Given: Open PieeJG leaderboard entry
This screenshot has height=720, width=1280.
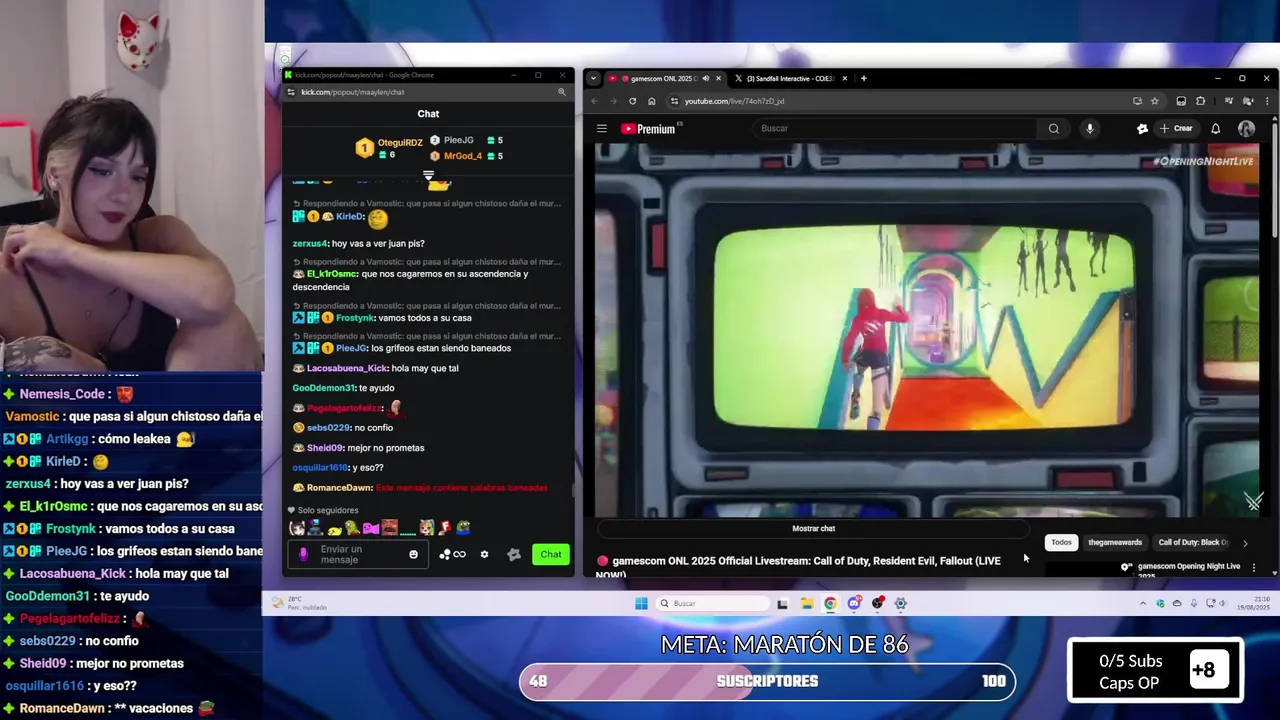Looking at the screenshot, I should (466, 140).
